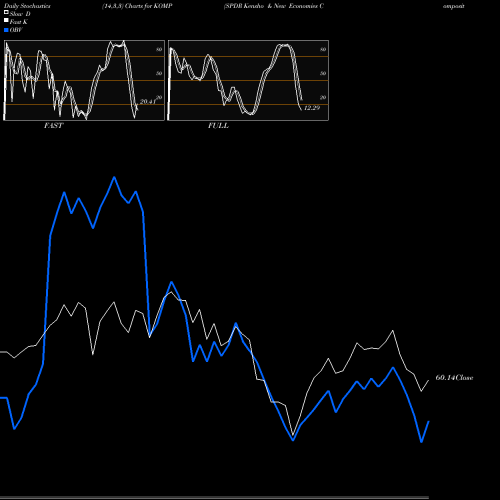500x500 pixels.
Task: Select the 'Fast K' legend label
Action: pyautogui.click(x=19, y=22)
